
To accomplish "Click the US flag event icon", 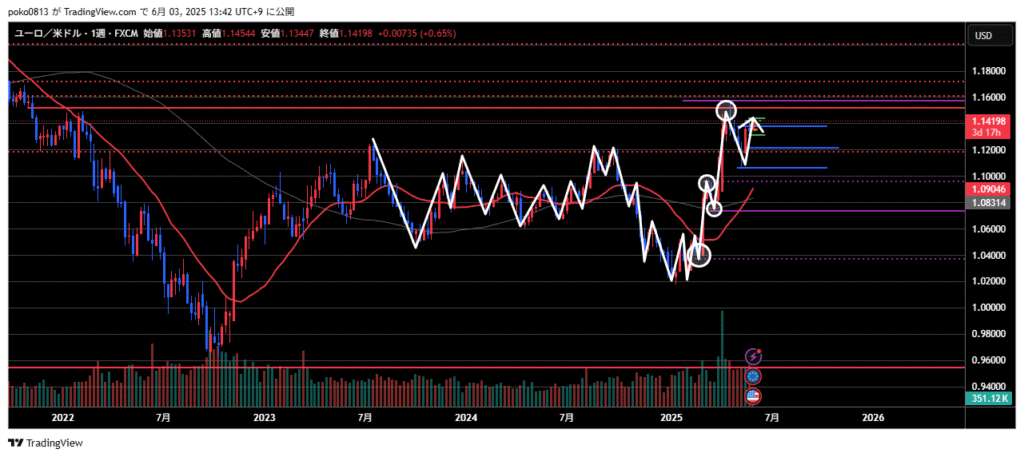I will [753, 396].
